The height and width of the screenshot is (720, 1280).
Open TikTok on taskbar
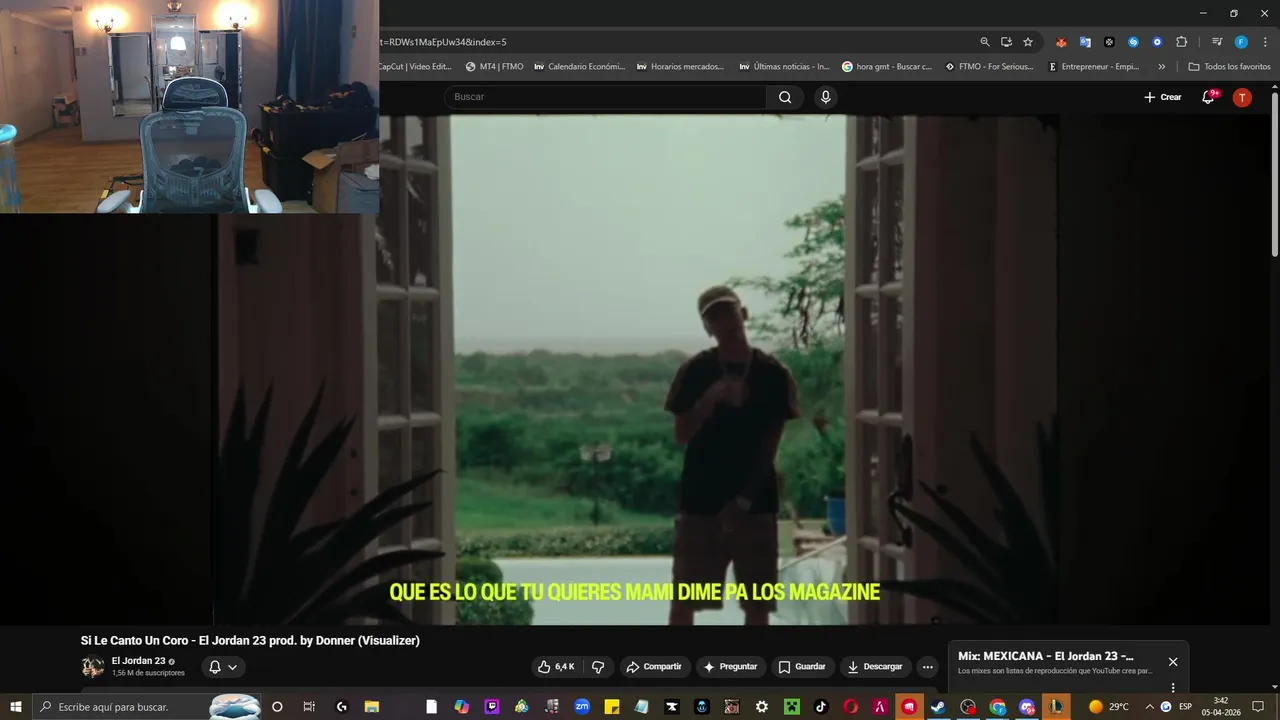point(821,707)
